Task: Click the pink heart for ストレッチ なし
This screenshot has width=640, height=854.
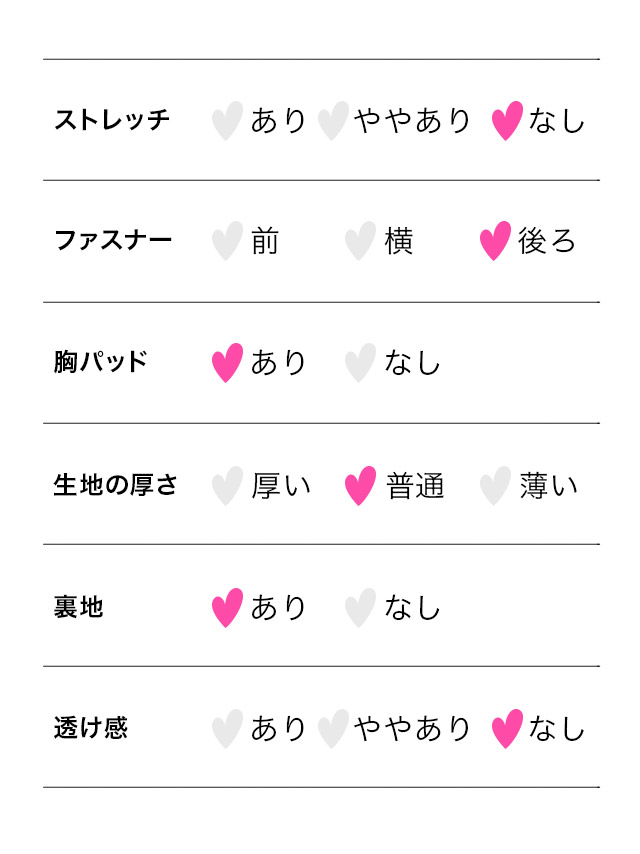Action: (507, 121)
